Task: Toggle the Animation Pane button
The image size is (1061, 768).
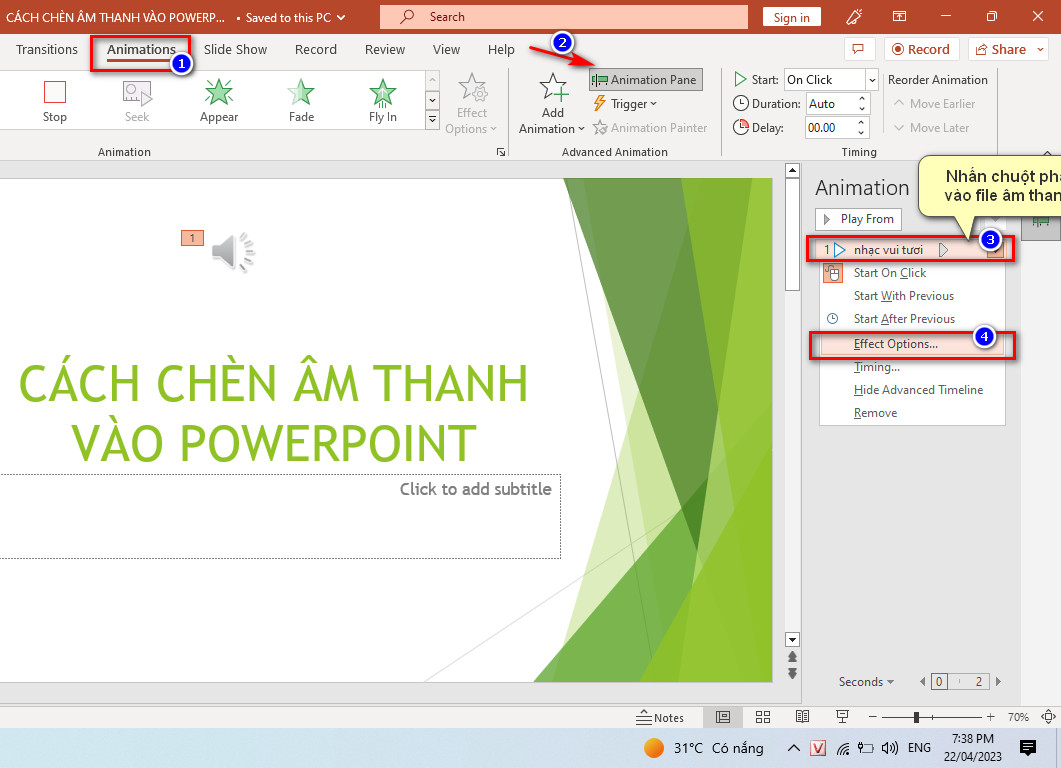Action: pos(646,80)
